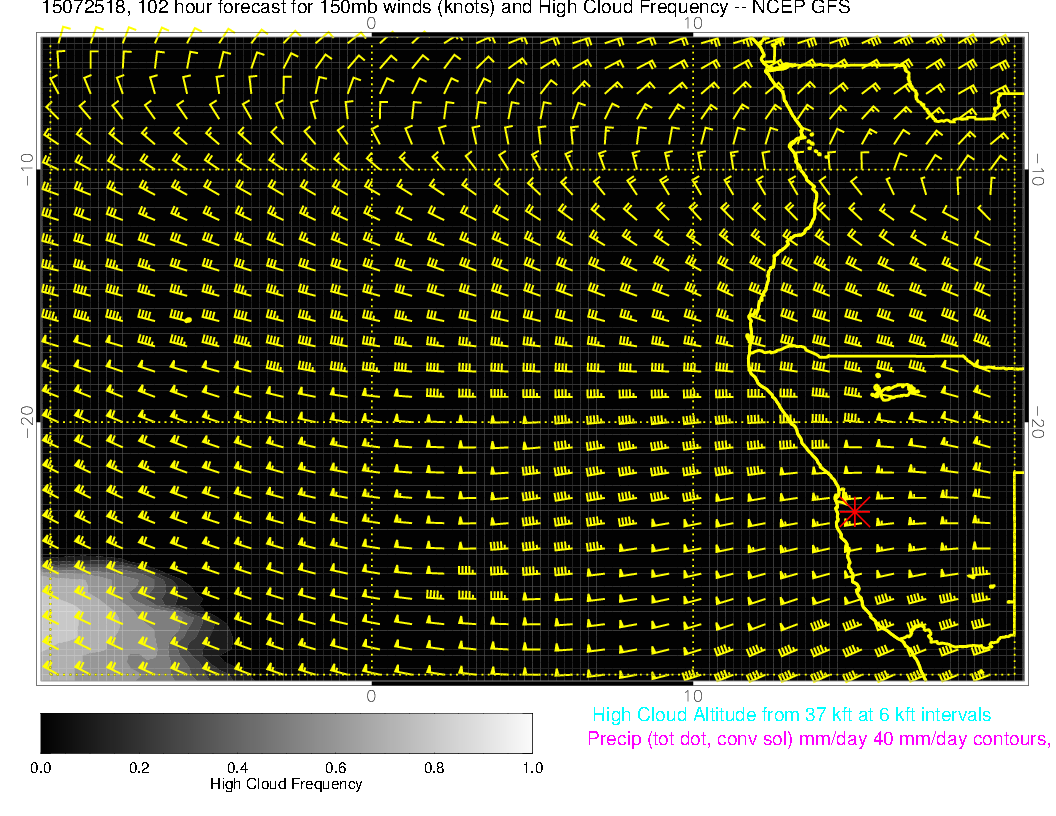Select the 0.4 colorbar tick label
Screen dimensions: 1056x816
(237, 768)
